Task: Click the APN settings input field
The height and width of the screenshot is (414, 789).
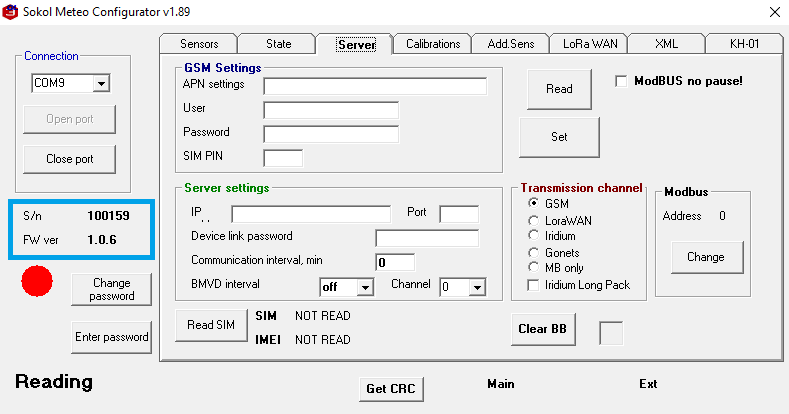Action: coord(375,86)
